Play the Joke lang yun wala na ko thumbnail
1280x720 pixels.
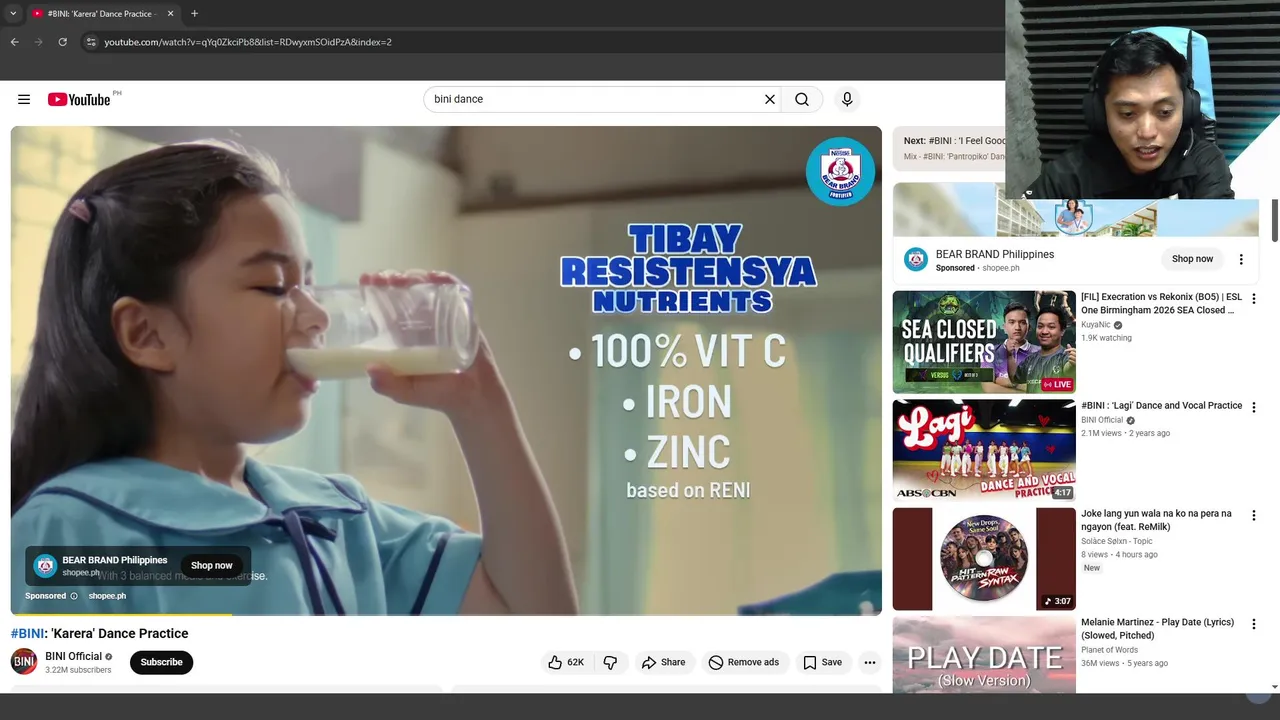tap(984, 559)
